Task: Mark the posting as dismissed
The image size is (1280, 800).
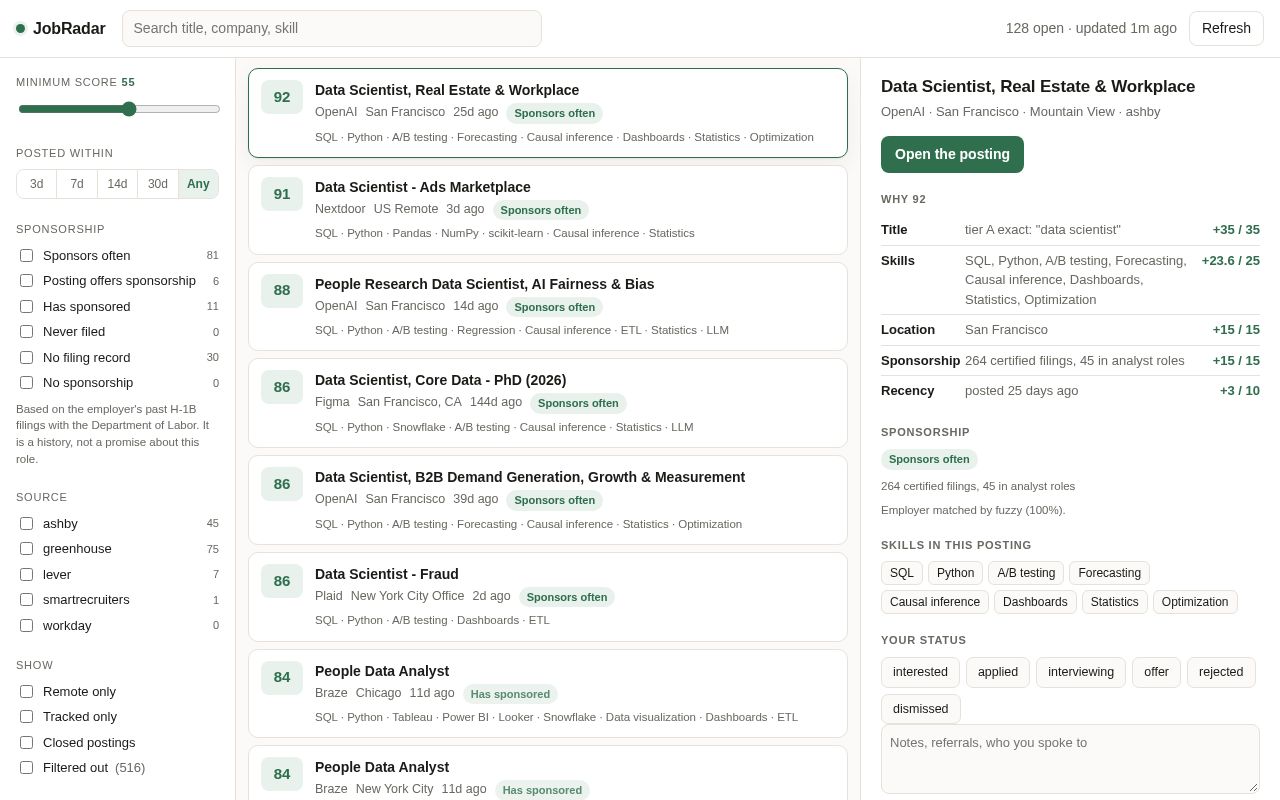Action: coord(921,709)
